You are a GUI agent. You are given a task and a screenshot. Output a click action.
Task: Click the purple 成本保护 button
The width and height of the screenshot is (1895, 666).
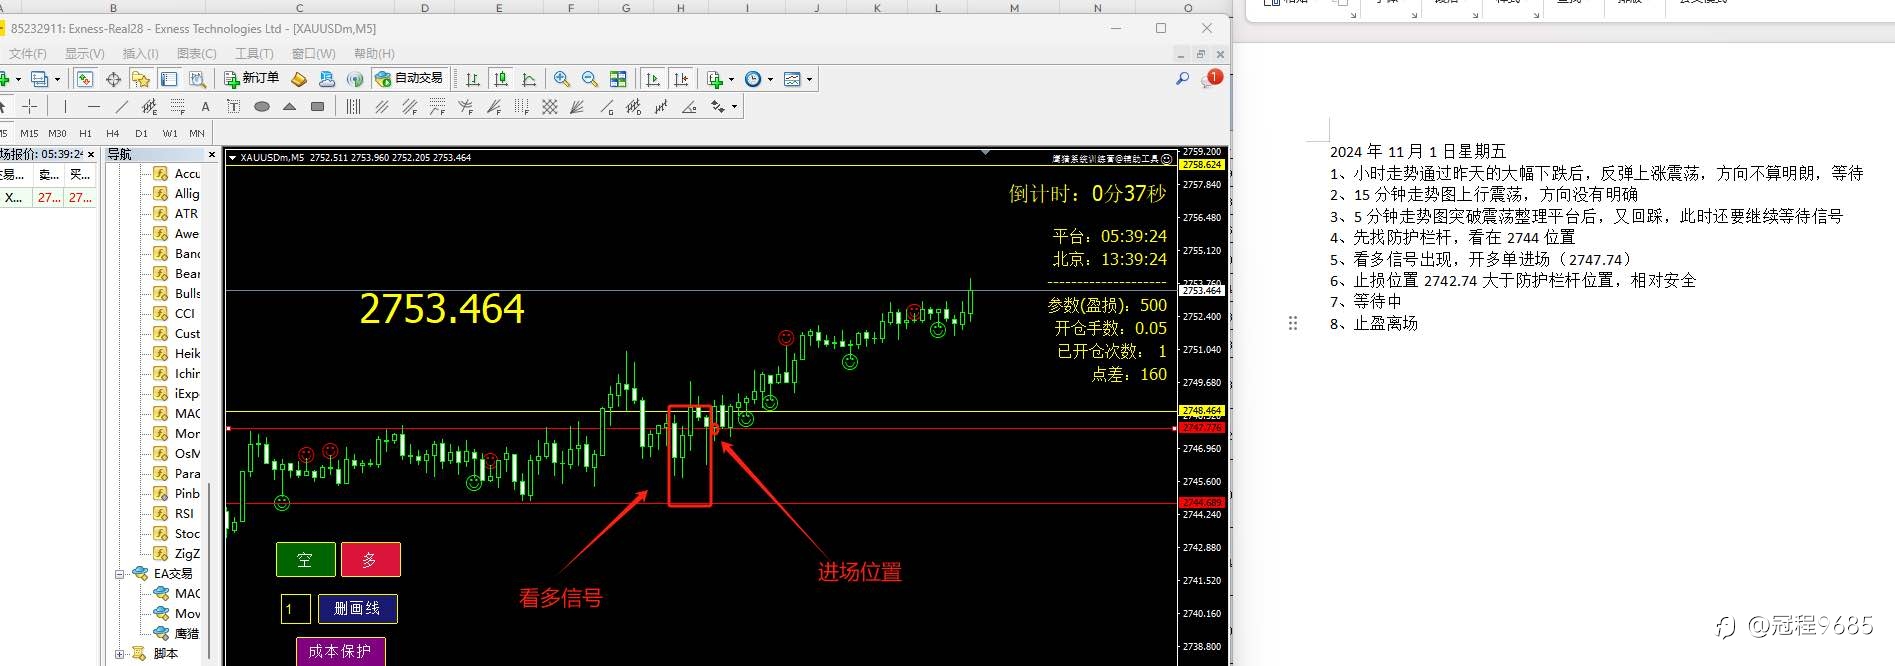(x=340, y=651)
